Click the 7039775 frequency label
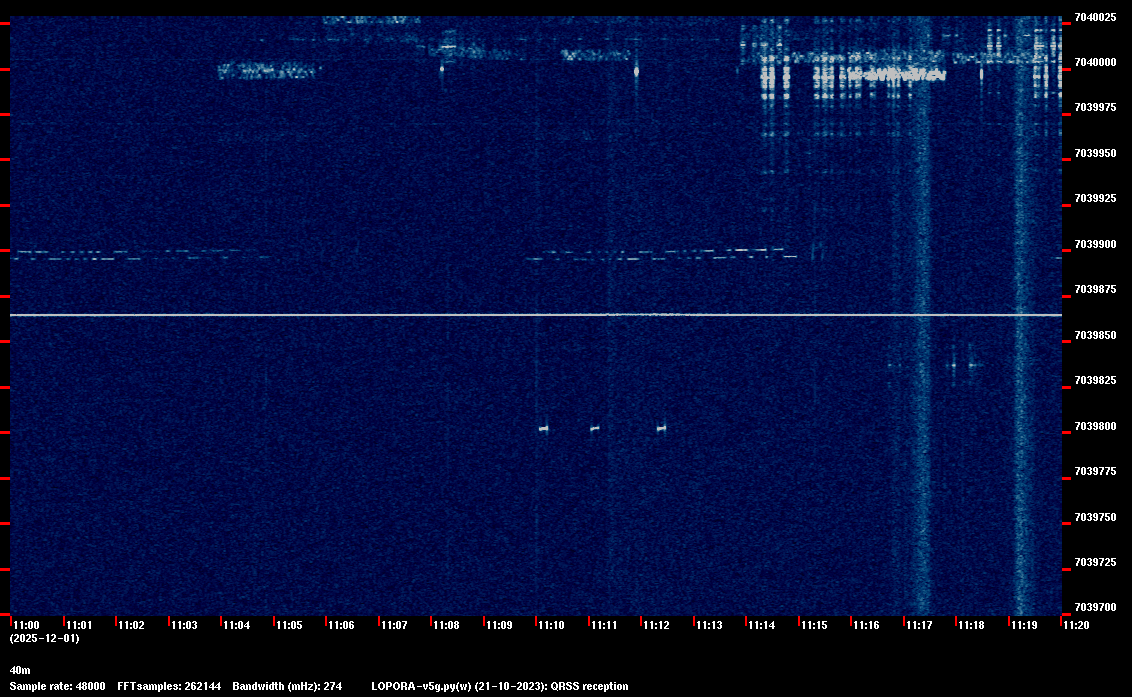This screenshot has width=1132, height=697. (x=1095, y=472)
